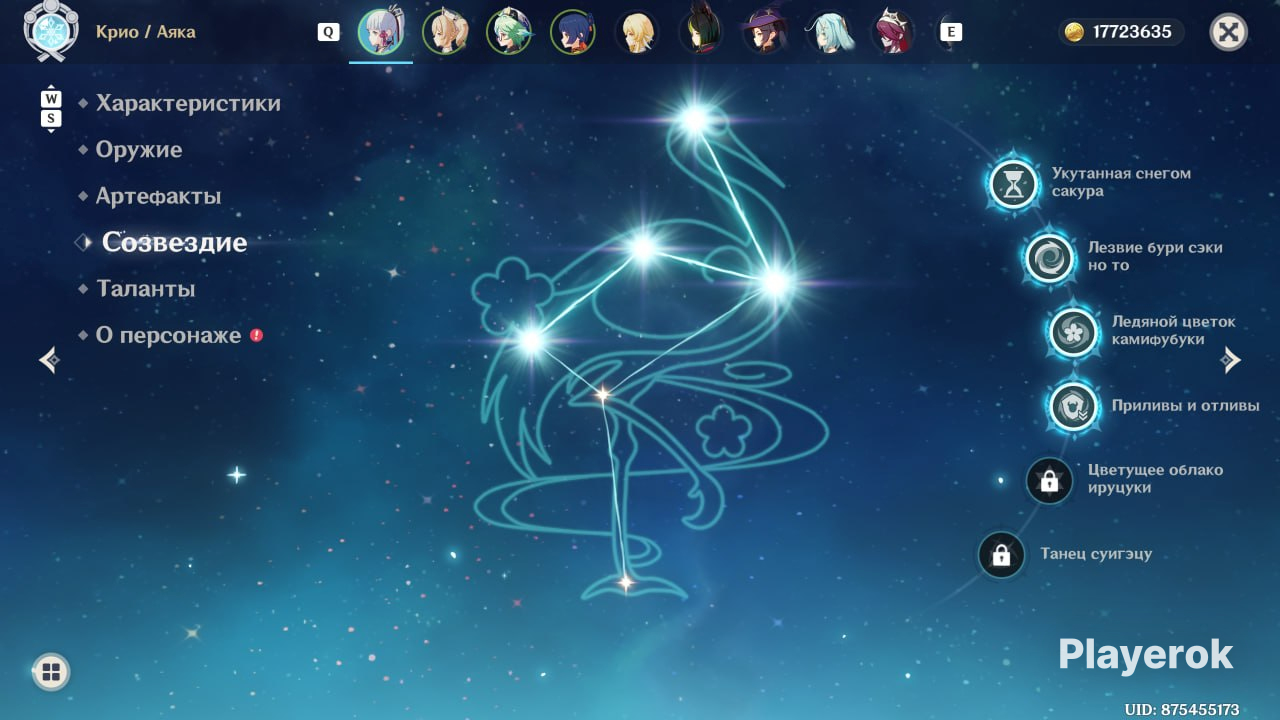1280x720 pixels.
Task: Close the character screen
Action: (1229, 32)
